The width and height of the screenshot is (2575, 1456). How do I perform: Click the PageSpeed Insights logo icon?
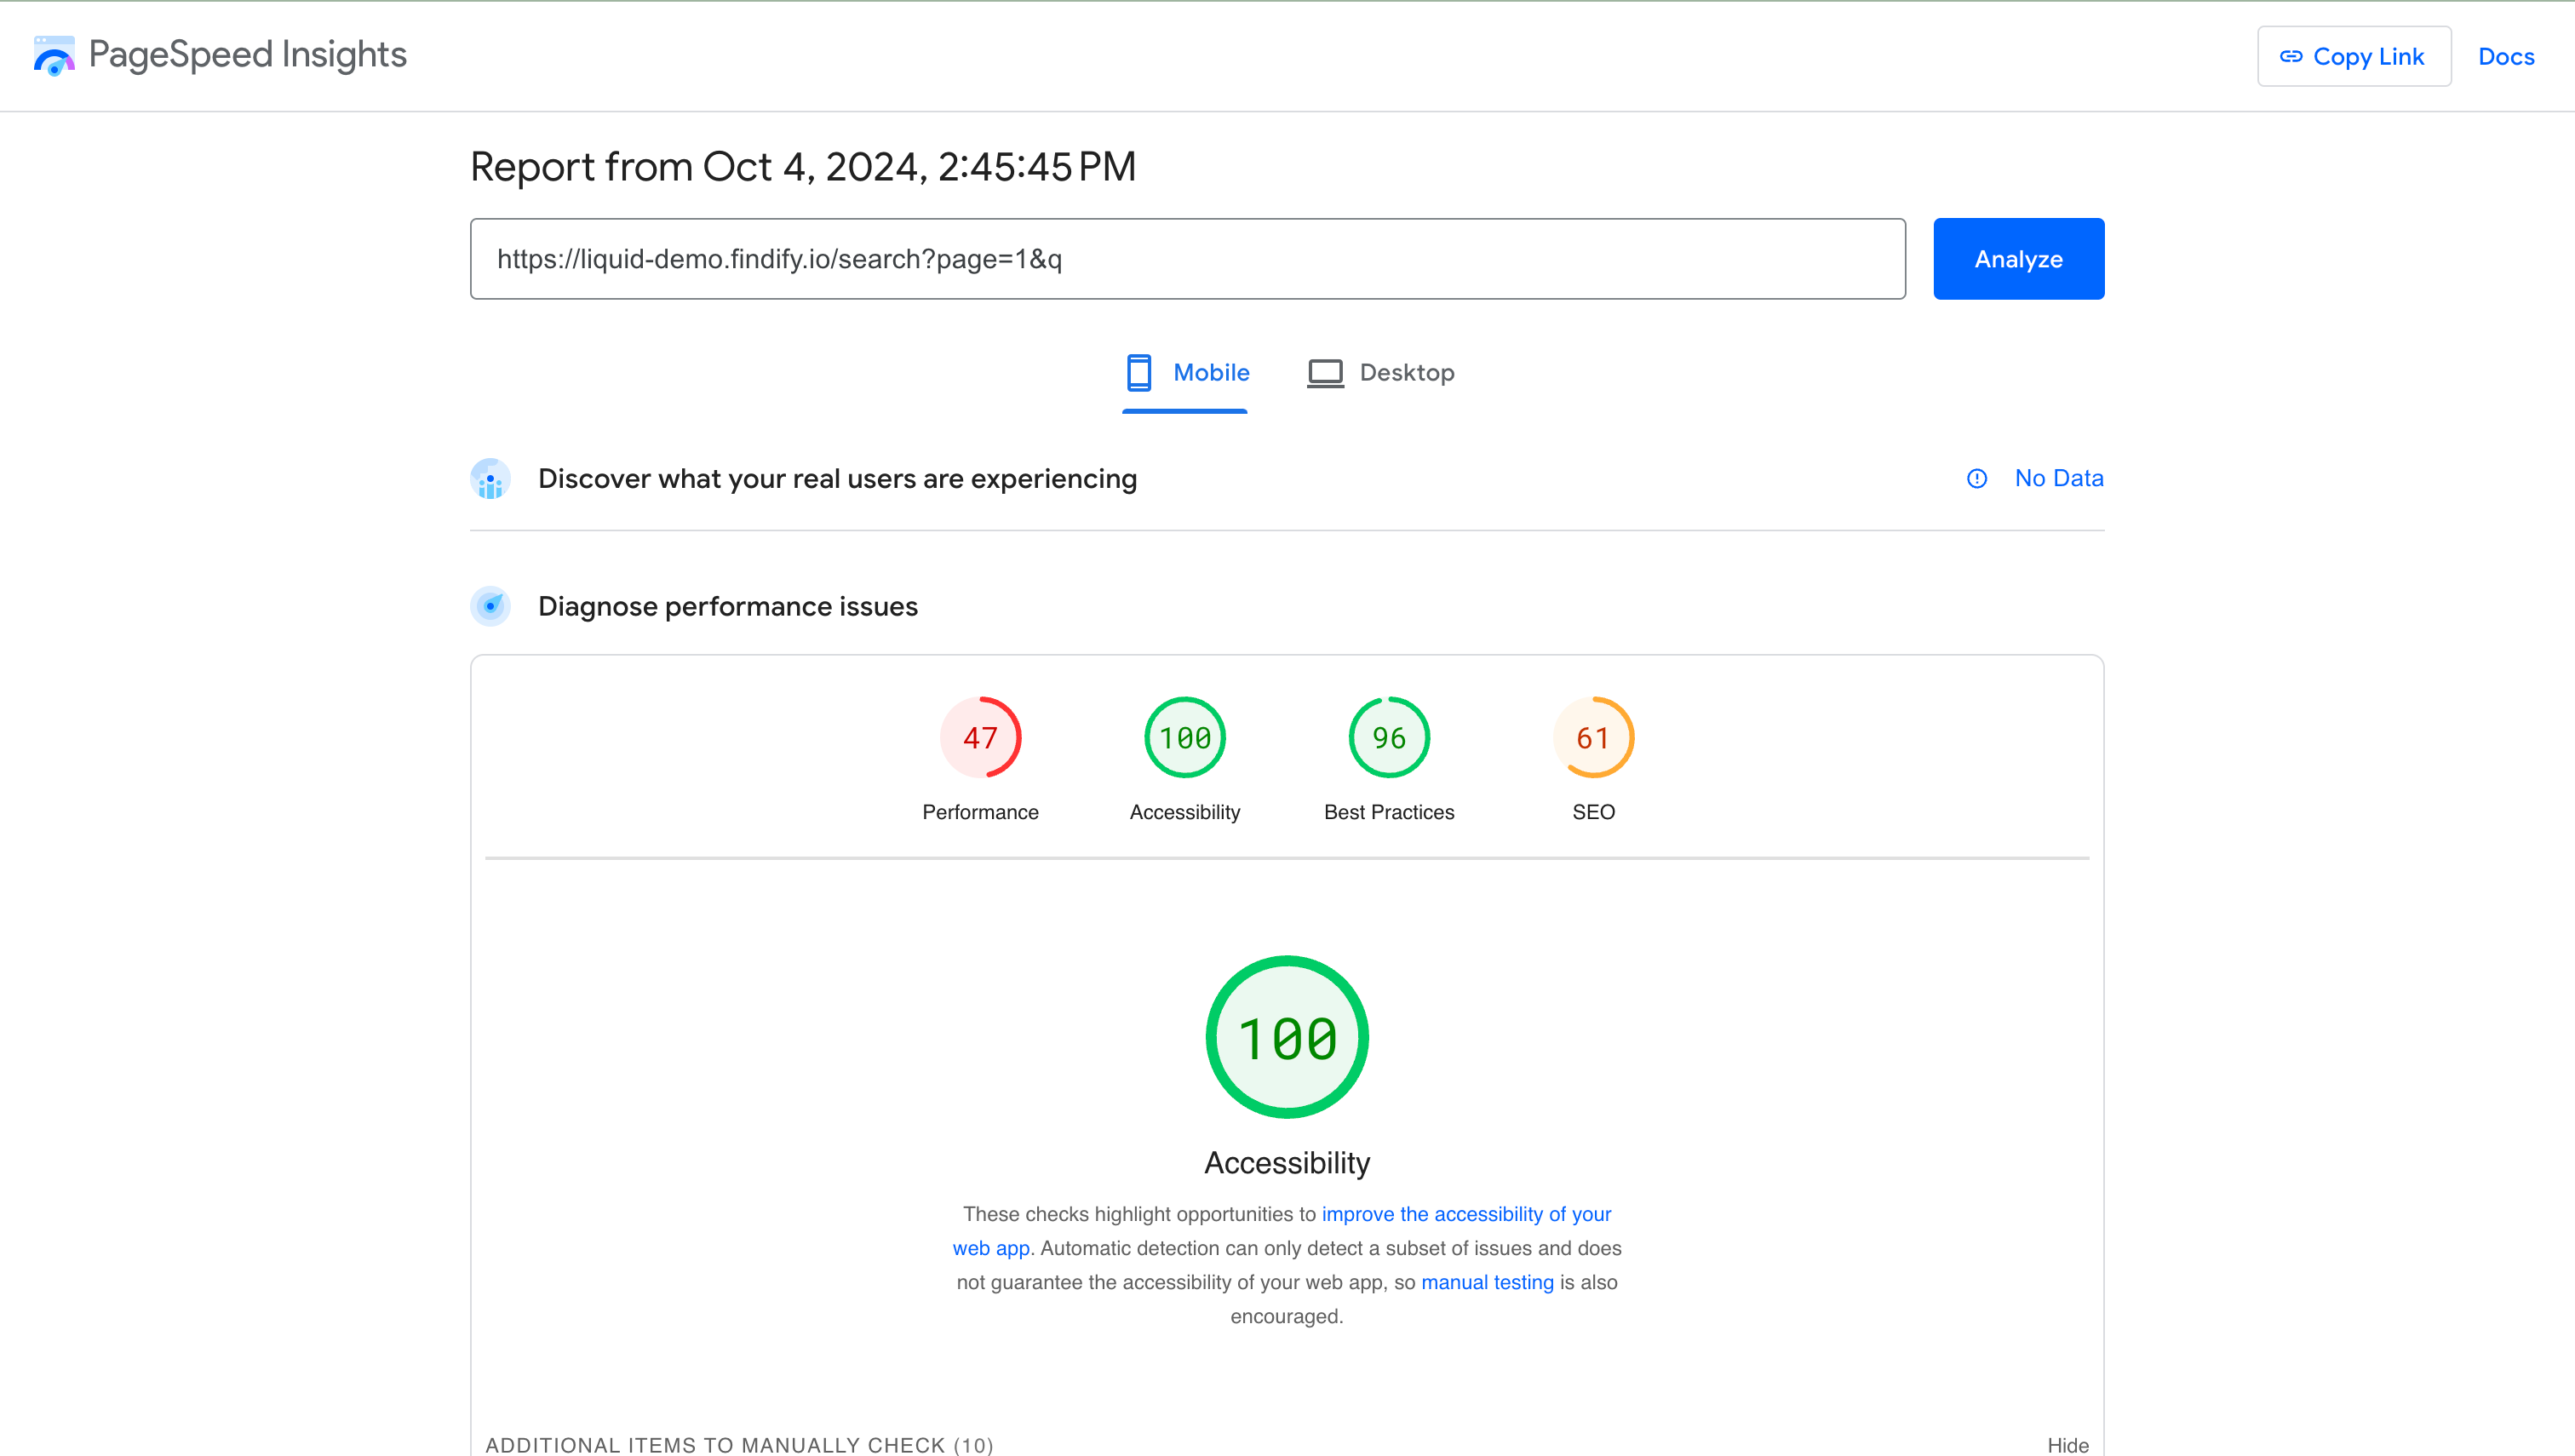pyautogui.click(x=54, y=55)
